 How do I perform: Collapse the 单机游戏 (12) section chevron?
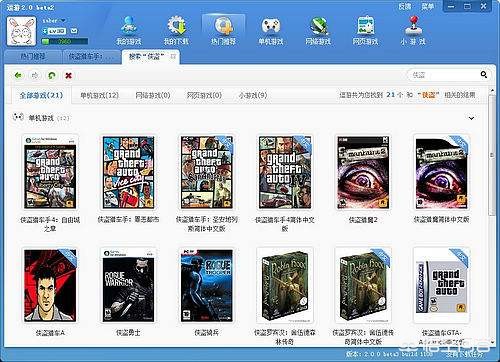pos(471,118)
